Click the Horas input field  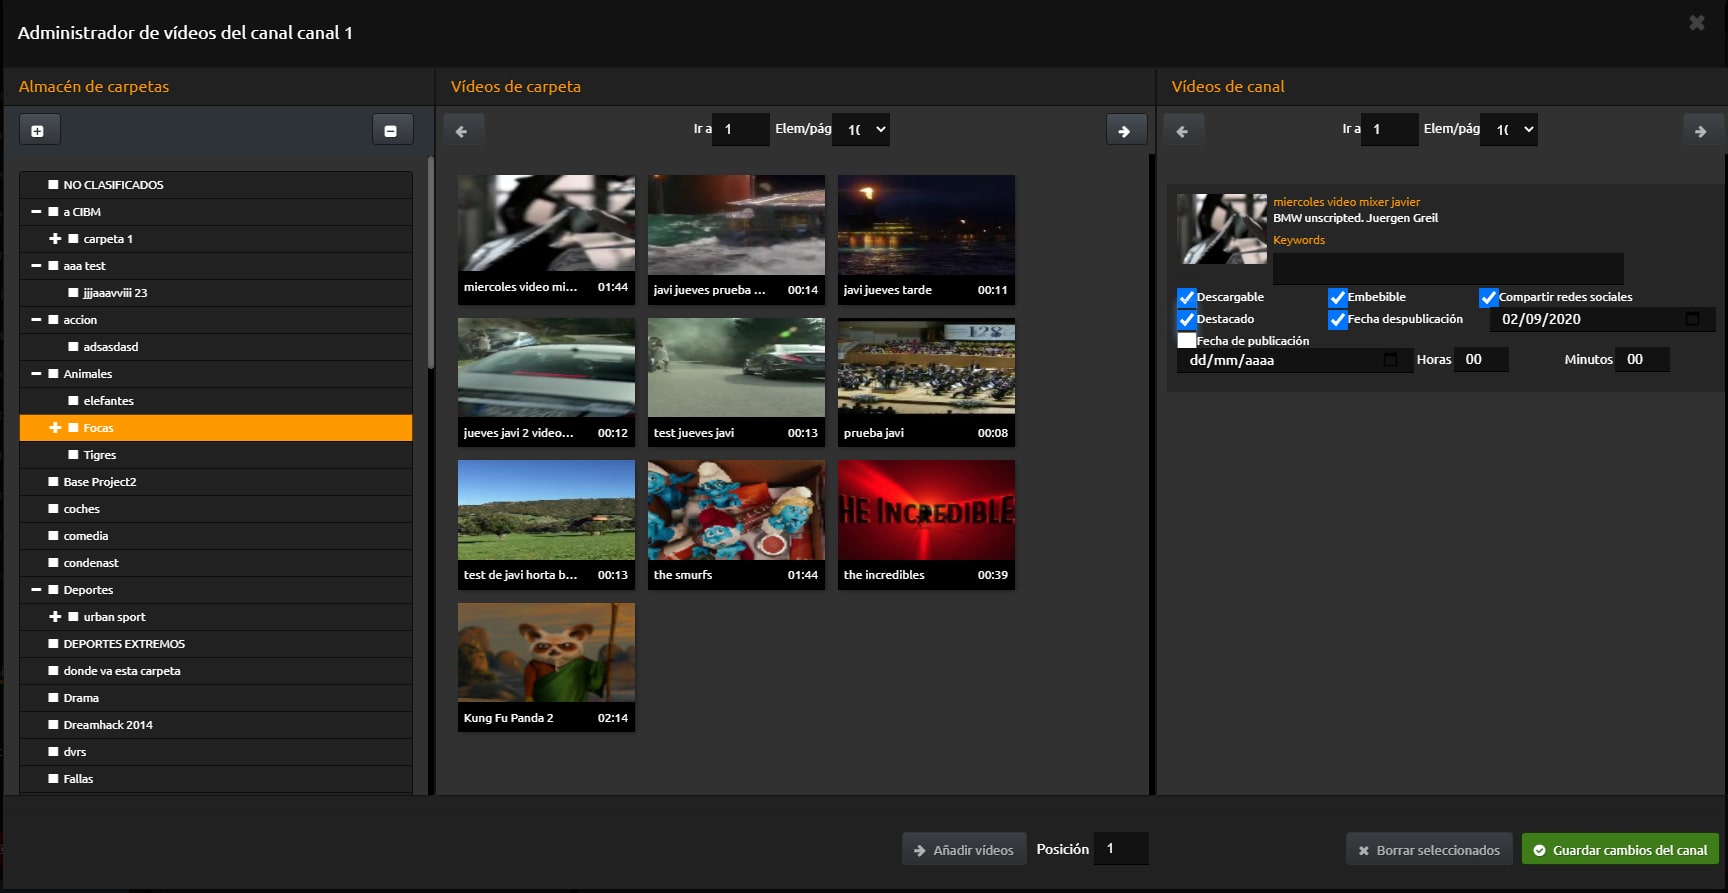(x=1481, y=359)
